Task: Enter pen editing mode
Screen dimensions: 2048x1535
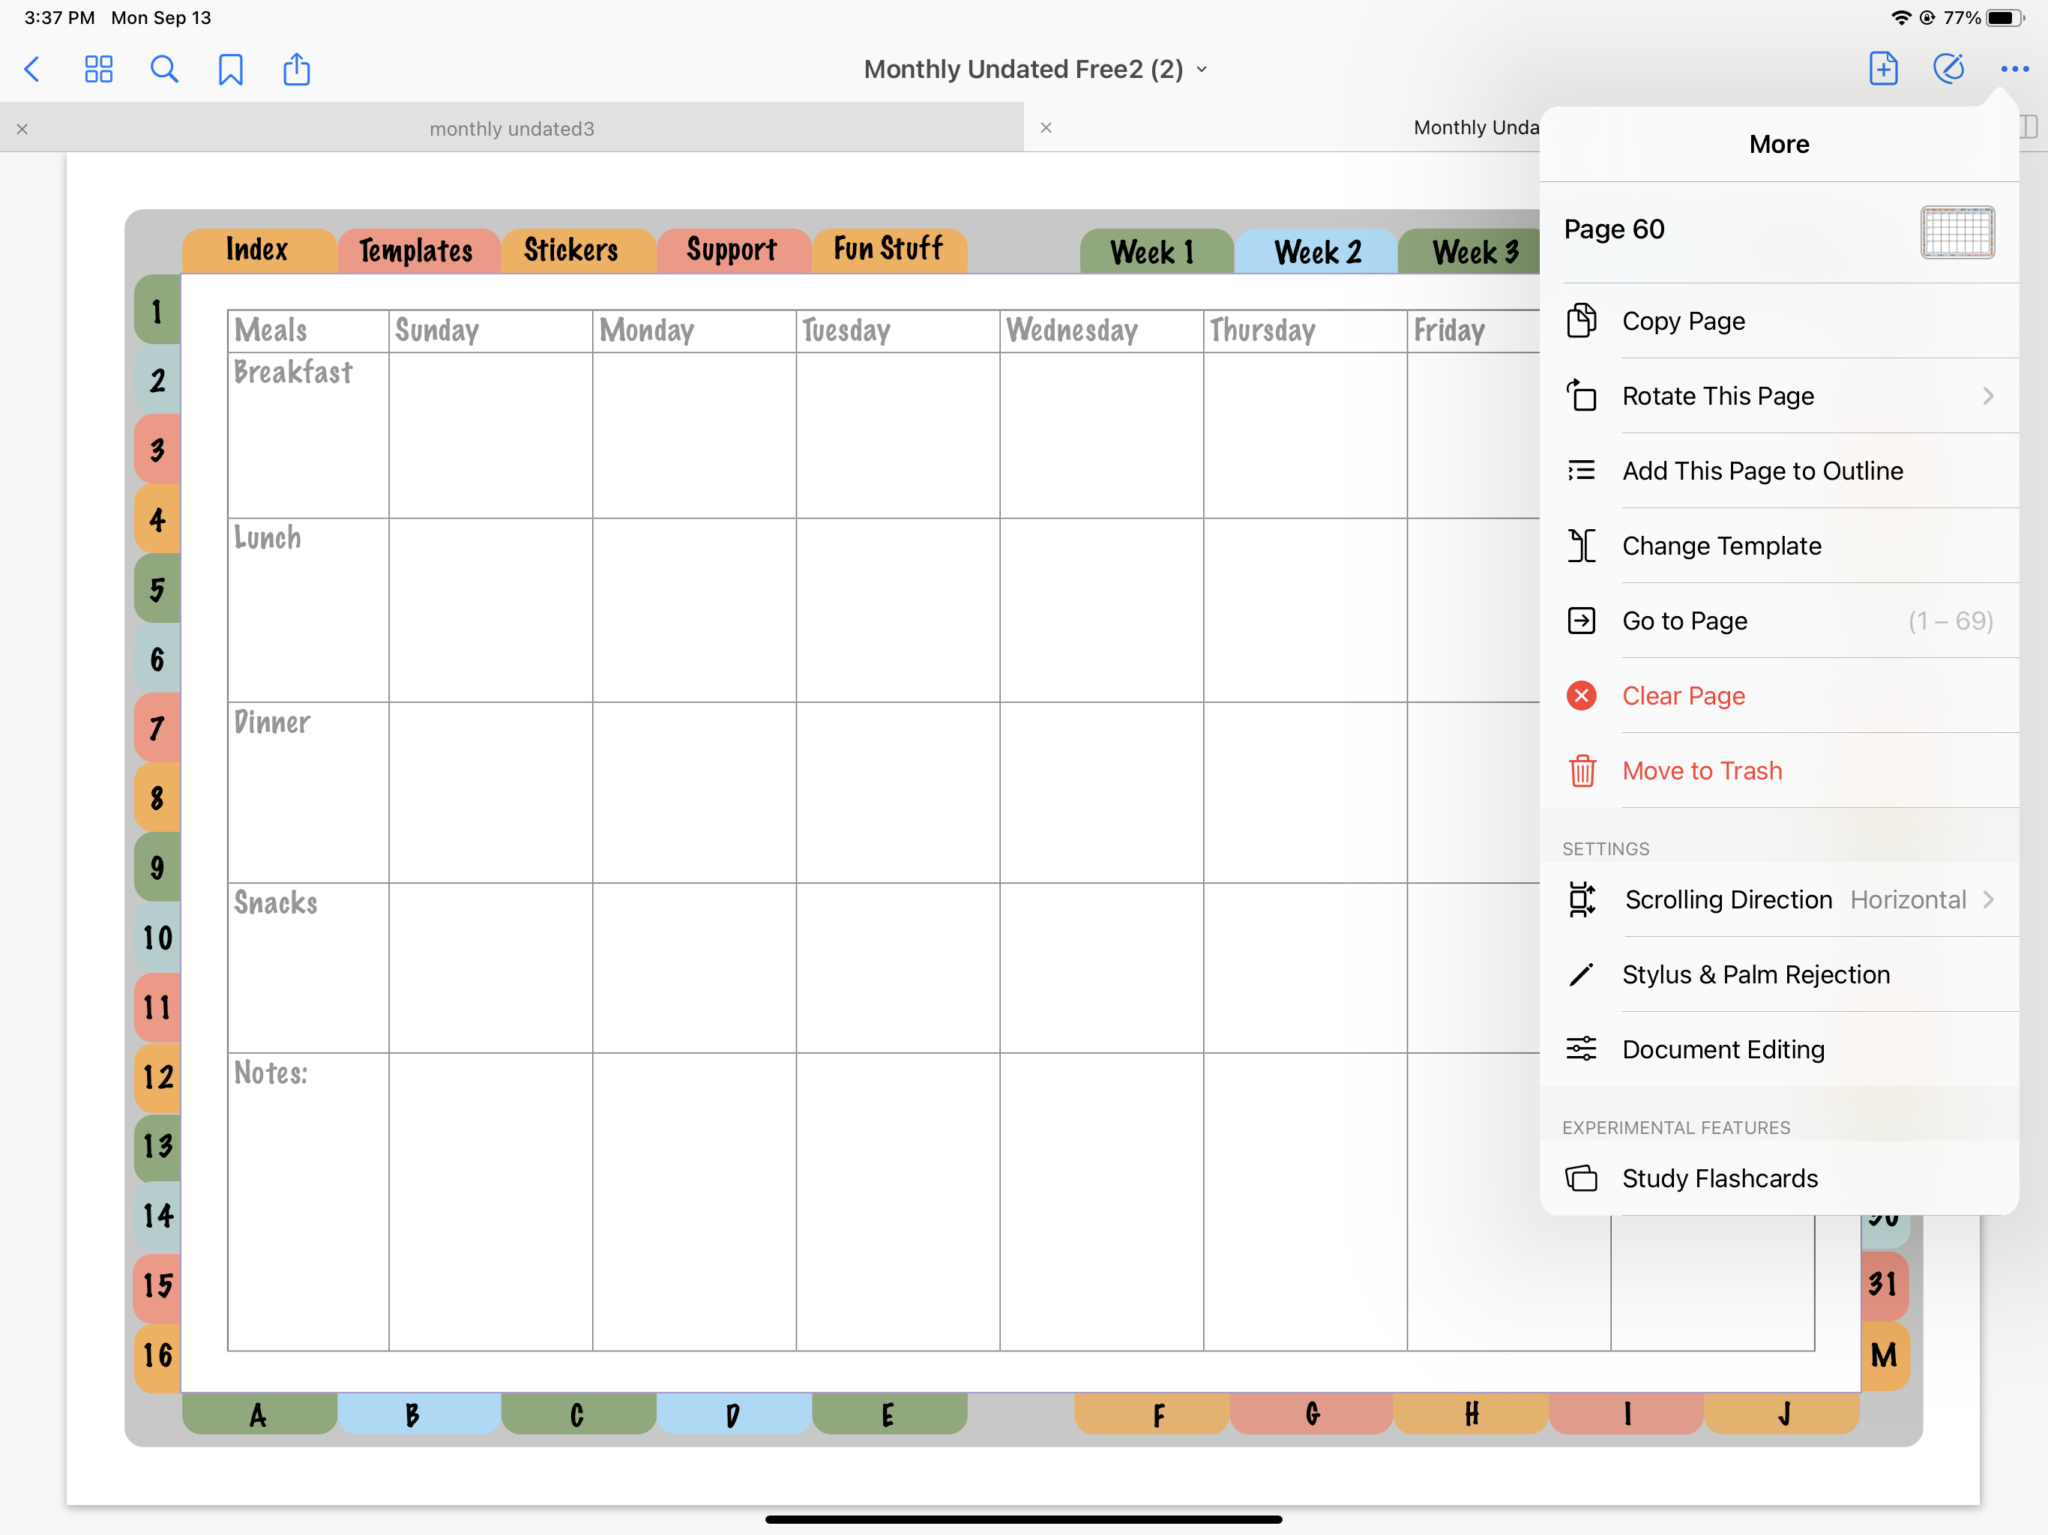Action: click(x=1947, y=69)
